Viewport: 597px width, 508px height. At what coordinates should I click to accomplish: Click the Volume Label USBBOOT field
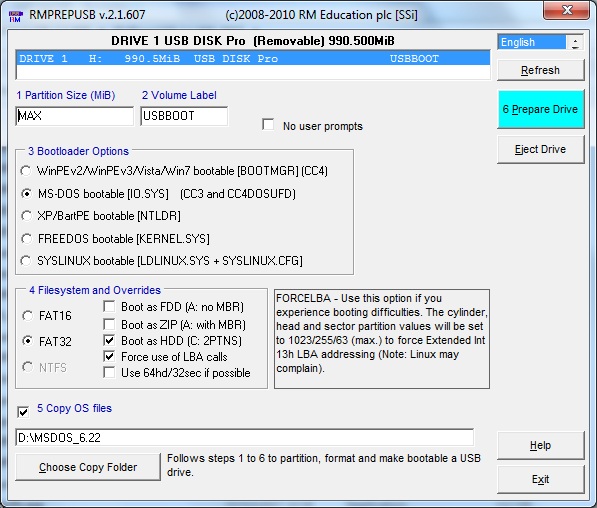point(184,116)
